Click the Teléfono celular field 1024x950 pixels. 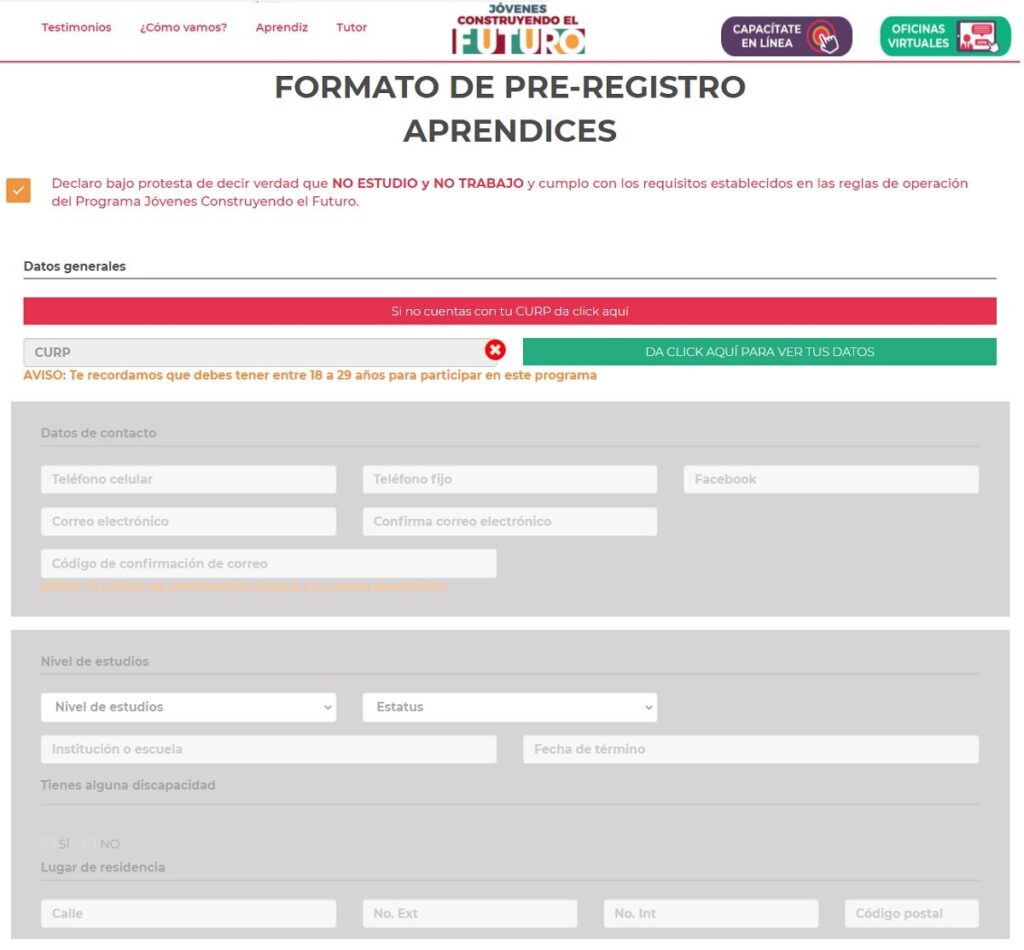189,479
